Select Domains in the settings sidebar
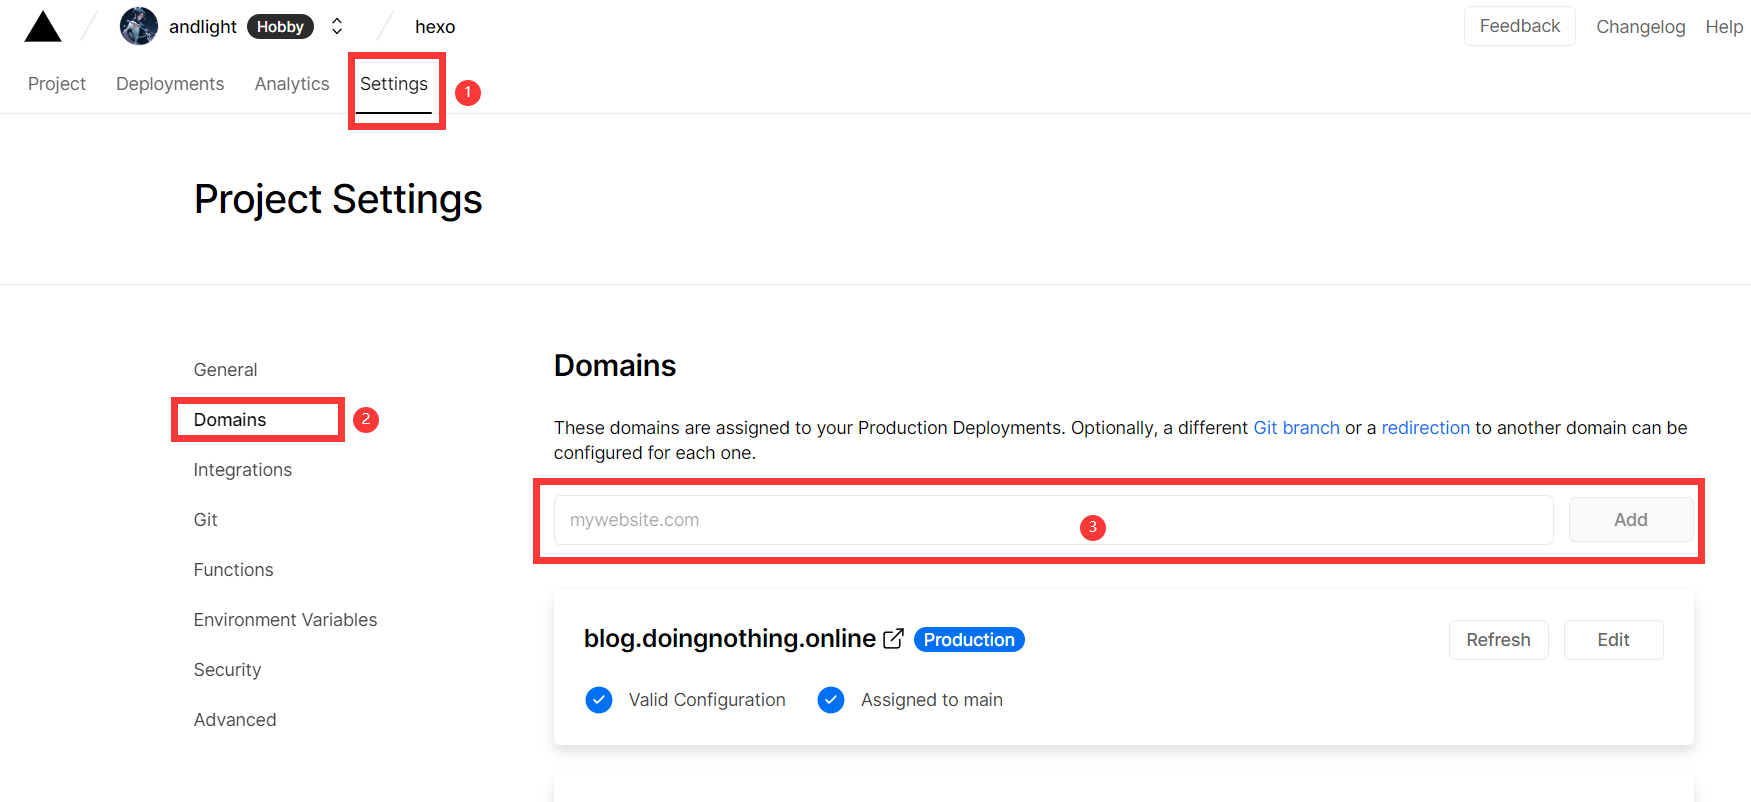Viewport: 1751px width, 802px height. point(230,420)
